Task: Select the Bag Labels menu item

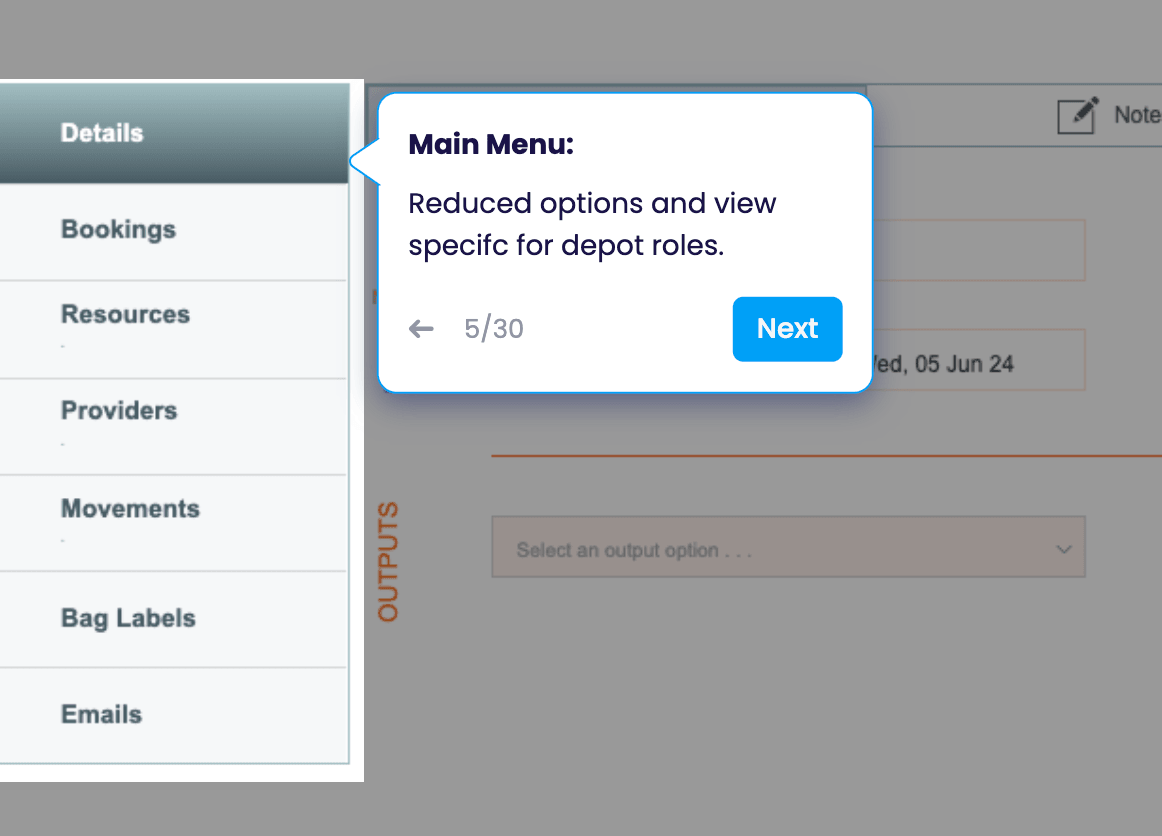Action: 128,618
